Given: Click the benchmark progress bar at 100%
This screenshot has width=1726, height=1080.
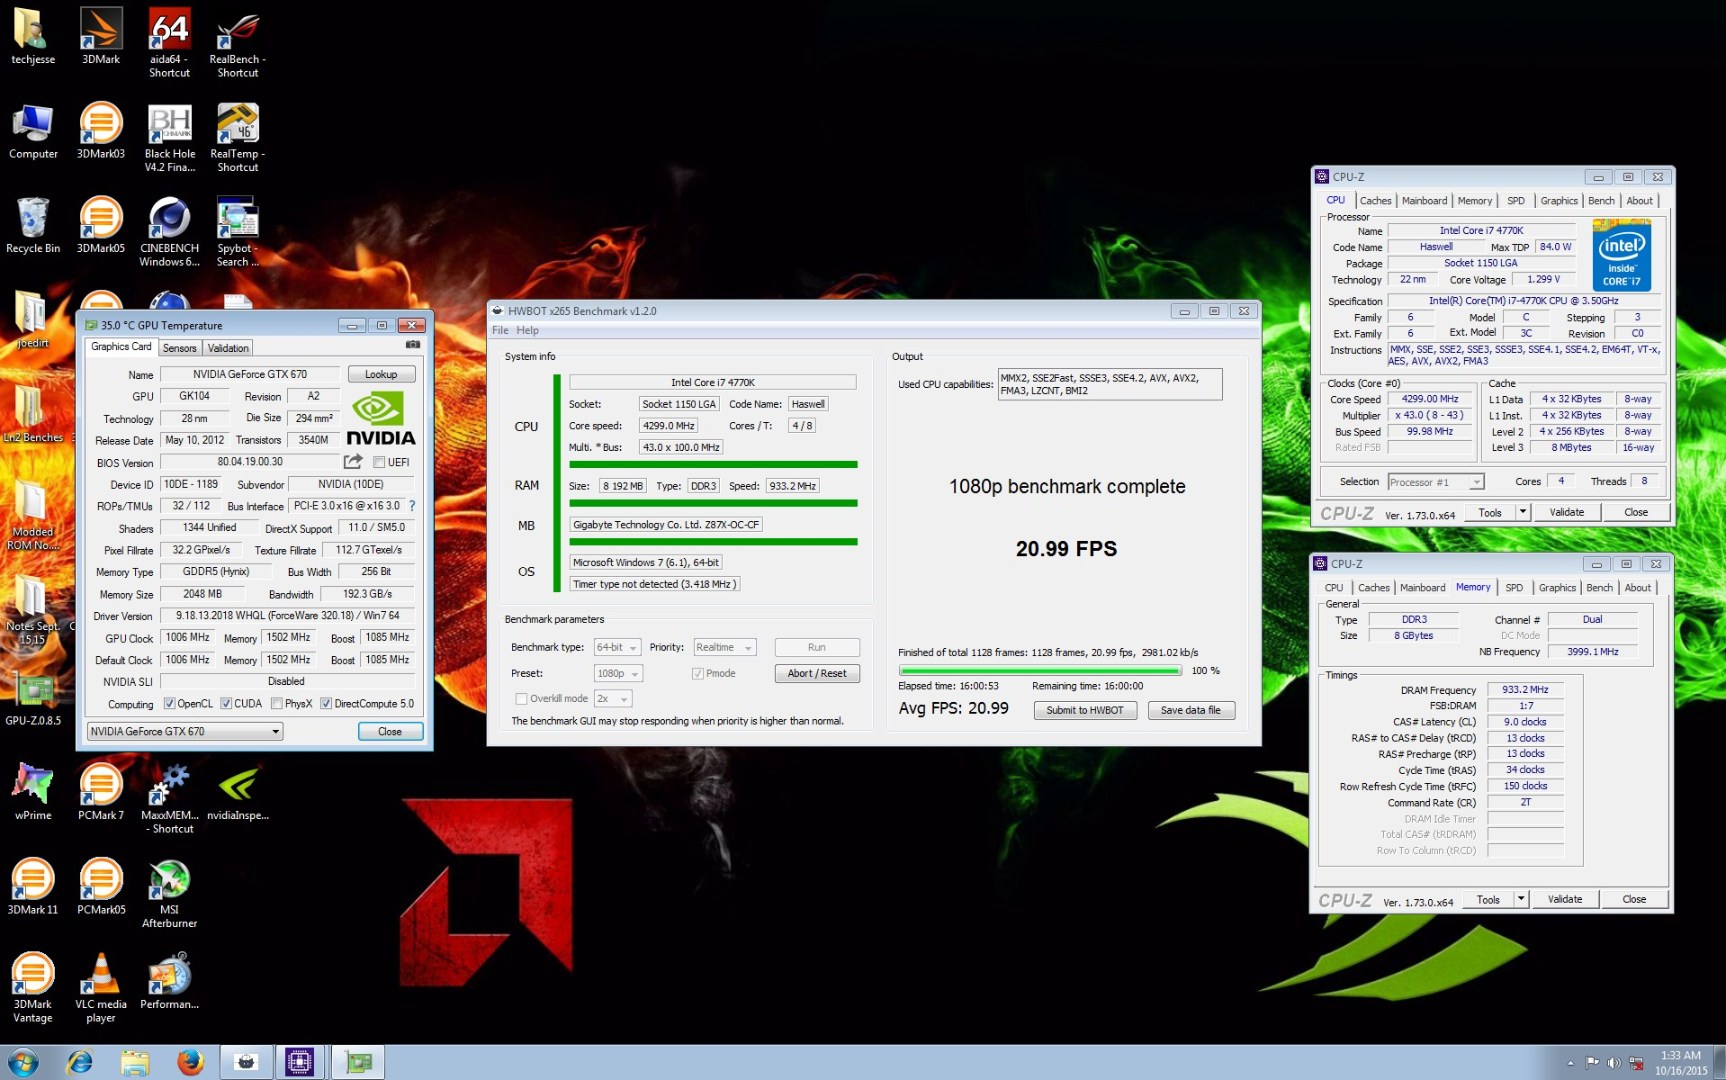Looking at the screenshot, I should [x=1040, y=671].
